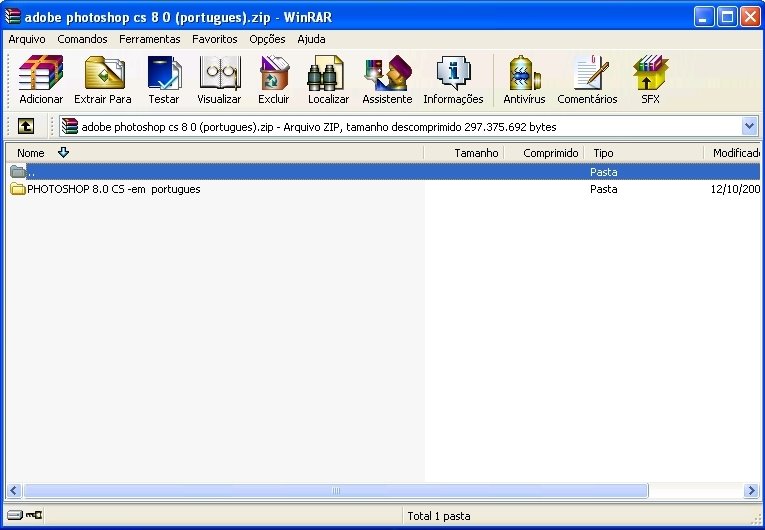Select the PHOTOSHOP 8.0 CS -em portugues folder
This screenshot has width=765, height=530.
click(x=114, y=189)
